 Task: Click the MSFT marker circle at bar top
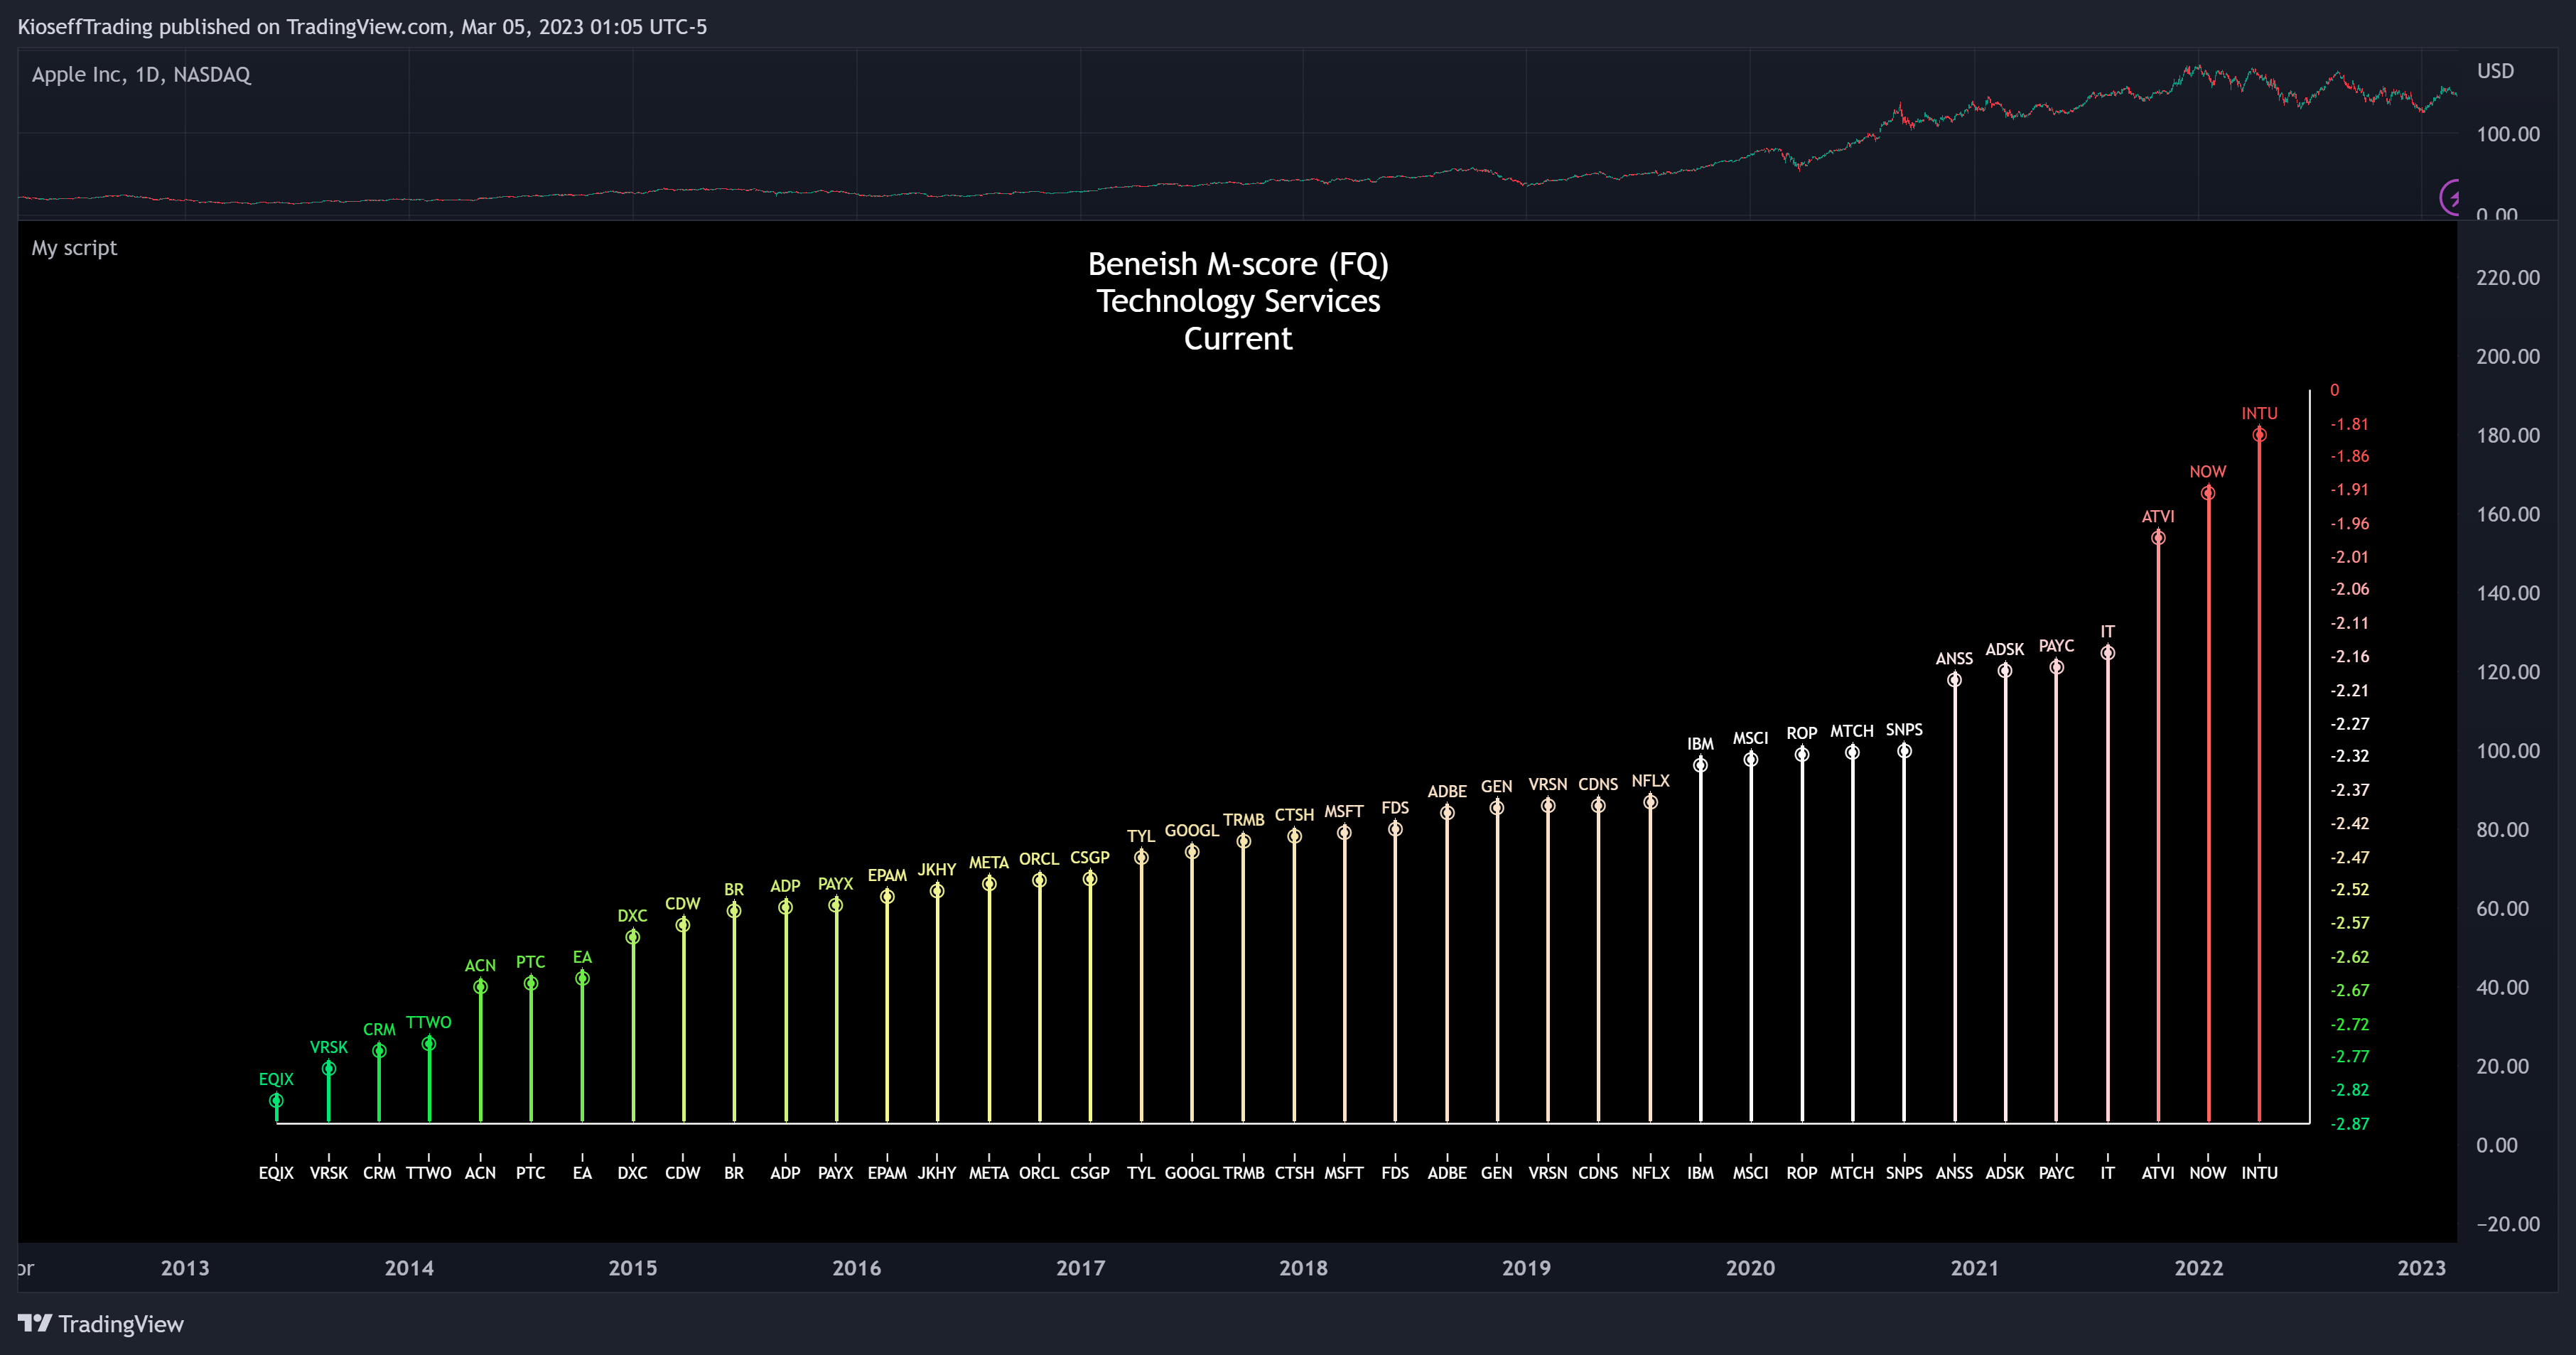click(1344, 833)
